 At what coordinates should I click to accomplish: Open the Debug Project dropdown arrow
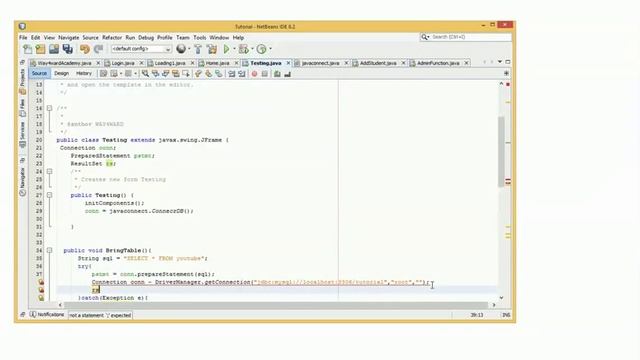(x=252, y=49)
